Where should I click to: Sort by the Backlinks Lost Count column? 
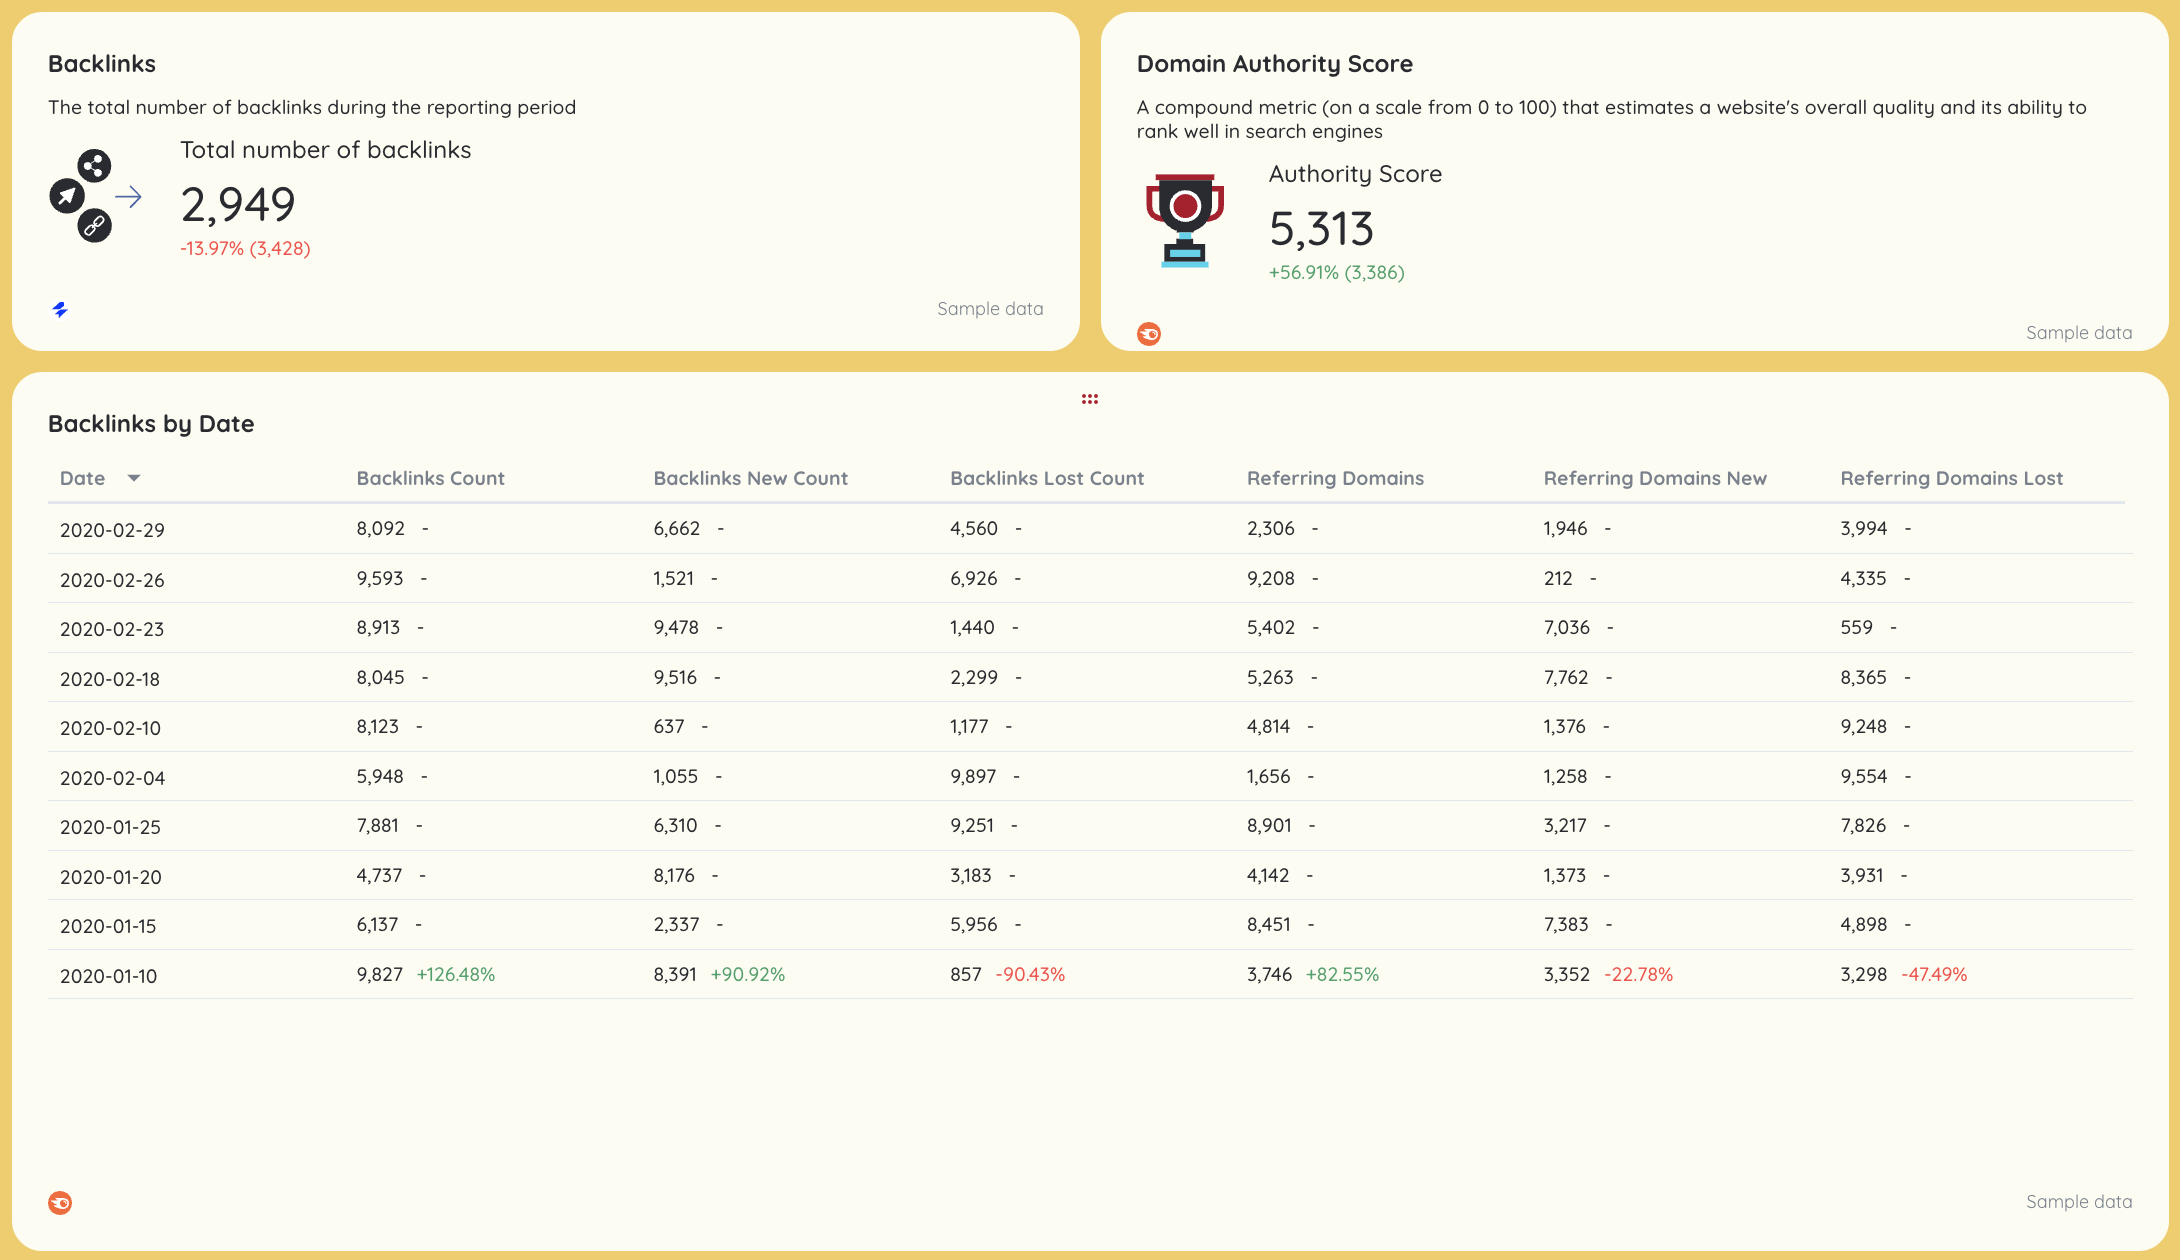(1047, 478)
